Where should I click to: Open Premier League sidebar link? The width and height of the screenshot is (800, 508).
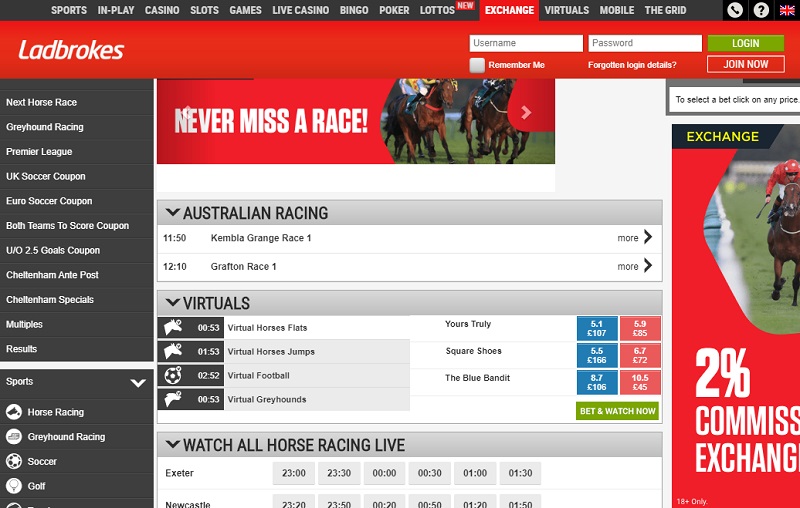[x=39, y=151]
